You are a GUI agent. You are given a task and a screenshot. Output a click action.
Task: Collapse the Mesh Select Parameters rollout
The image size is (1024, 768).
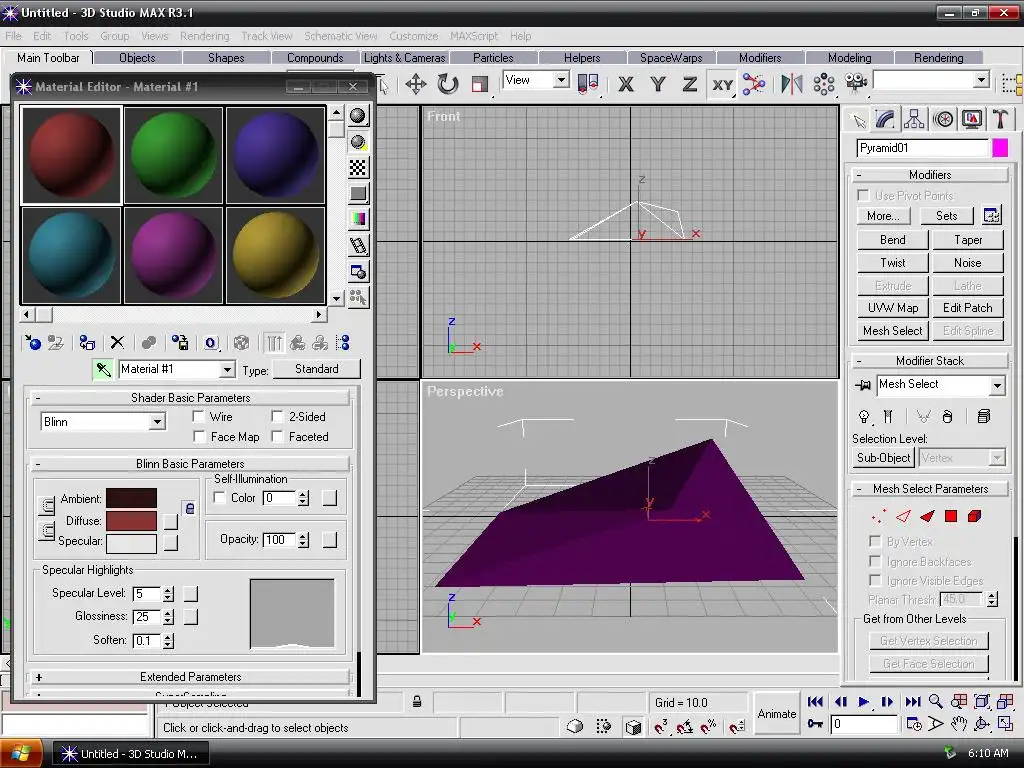tap(930, 489)
